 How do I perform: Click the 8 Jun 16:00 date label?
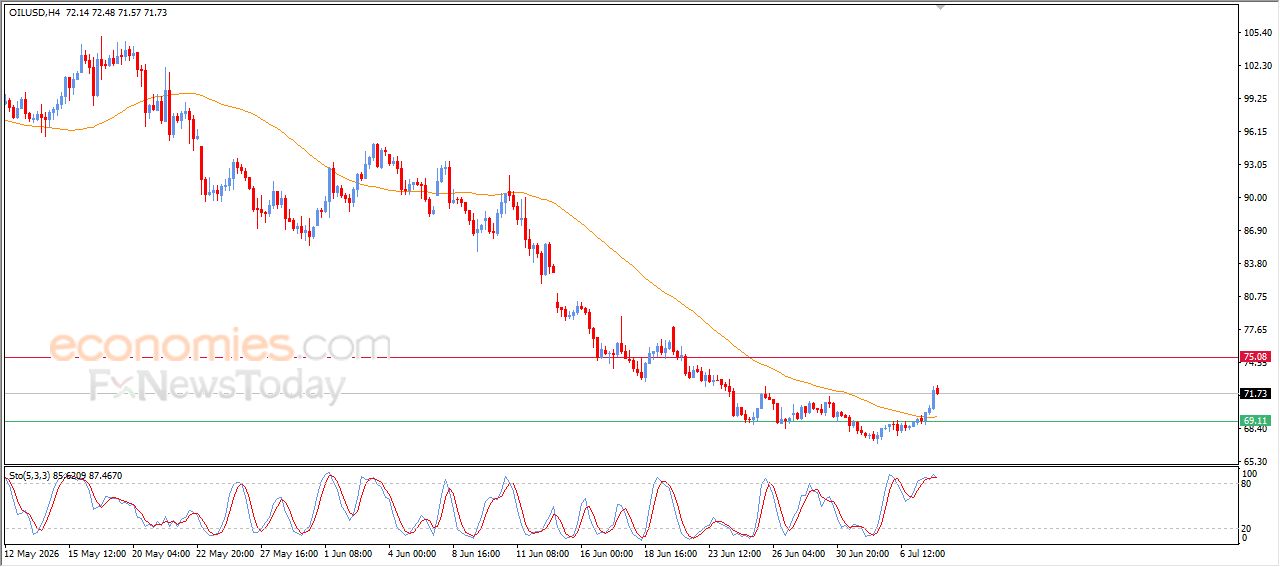475,553
